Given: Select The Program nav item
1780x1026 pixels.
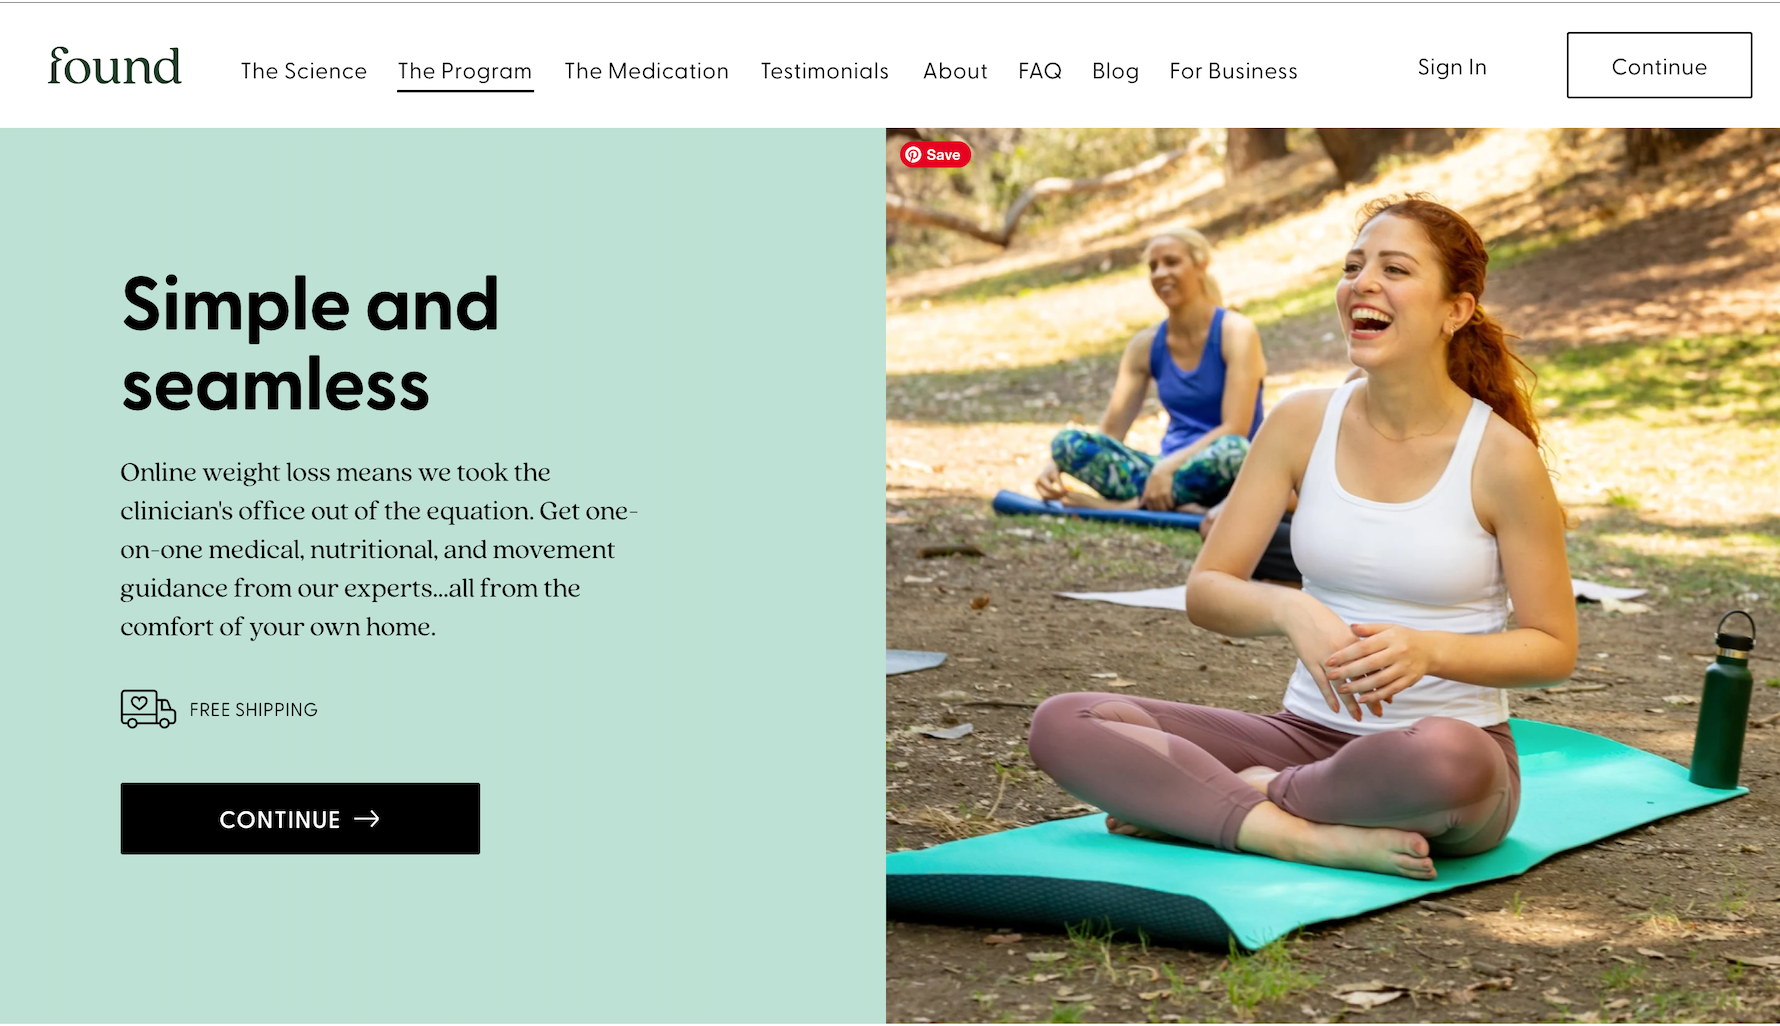Looking at the screenshot, I should click(x=465, y=71).
